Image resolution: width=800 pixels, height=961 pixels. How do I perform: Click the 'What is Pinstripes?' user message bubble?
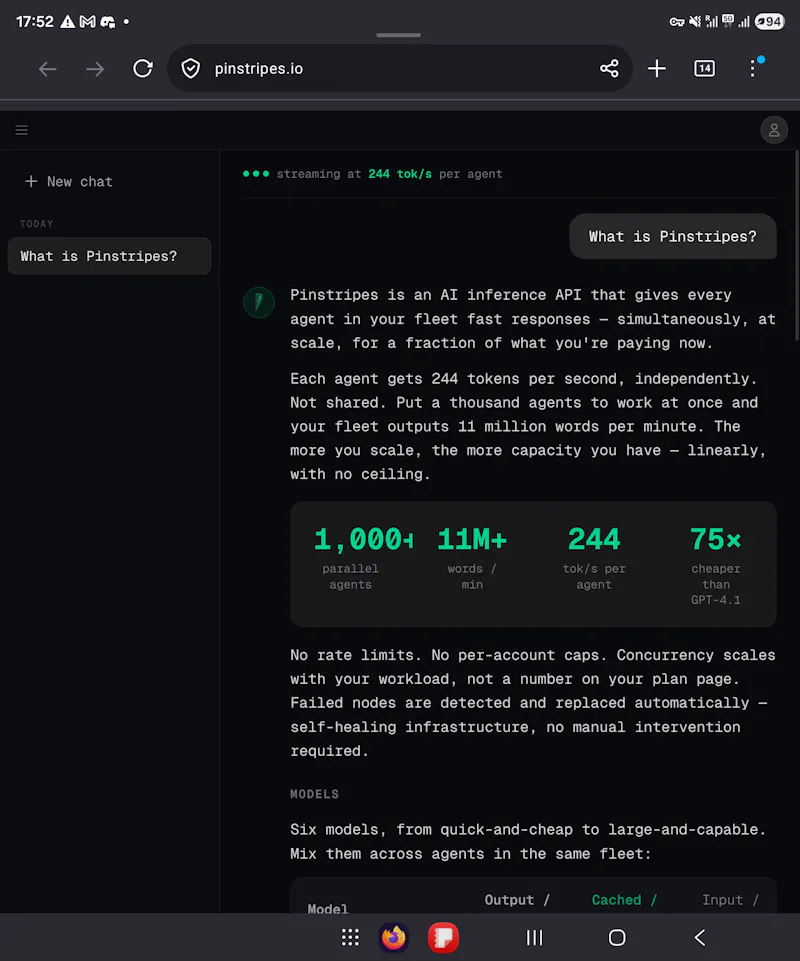click(x=672, y=237)
